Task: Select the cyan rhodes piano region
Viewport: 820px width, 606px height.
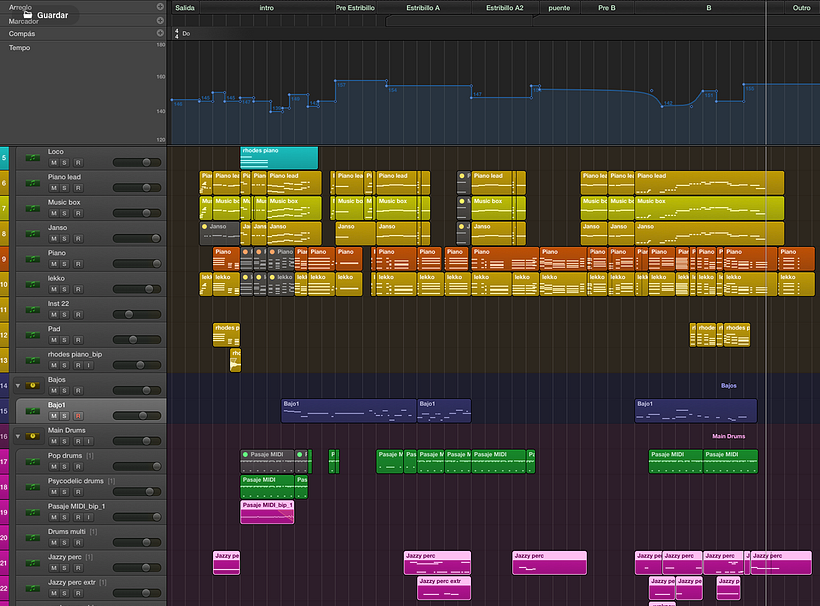Action: point(279,158)
